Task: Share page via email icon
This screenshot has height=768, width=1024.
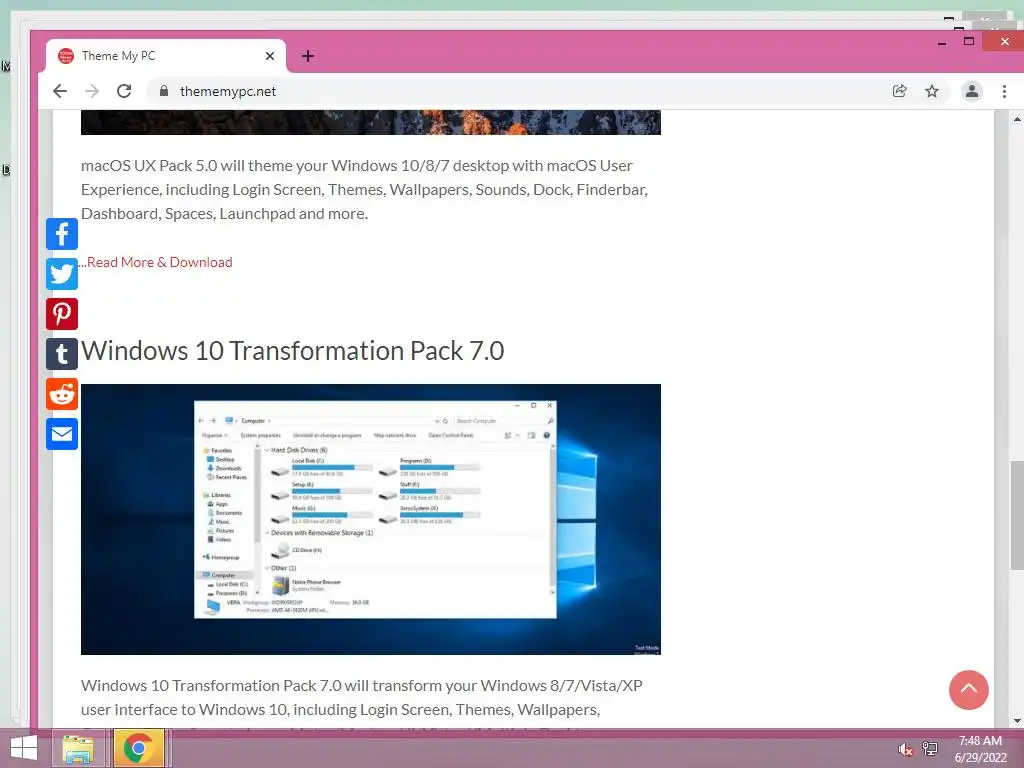Action: 62,434
